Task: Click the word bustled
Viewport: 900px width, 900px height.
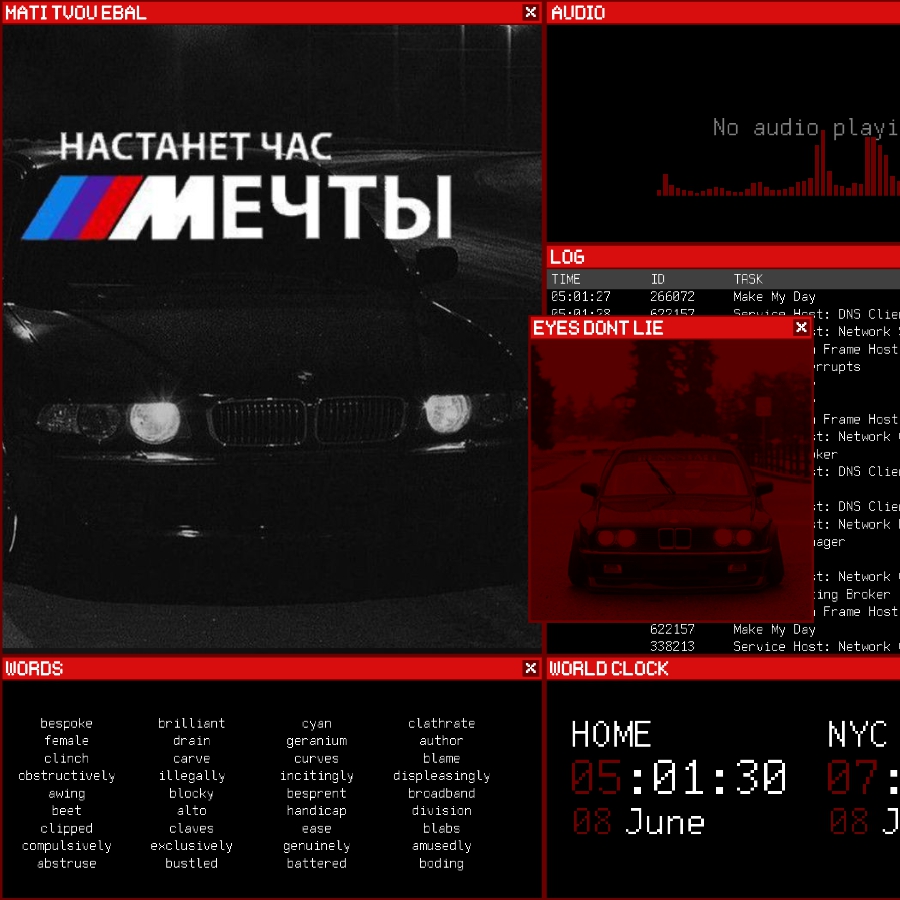Action: pos(192,863)
